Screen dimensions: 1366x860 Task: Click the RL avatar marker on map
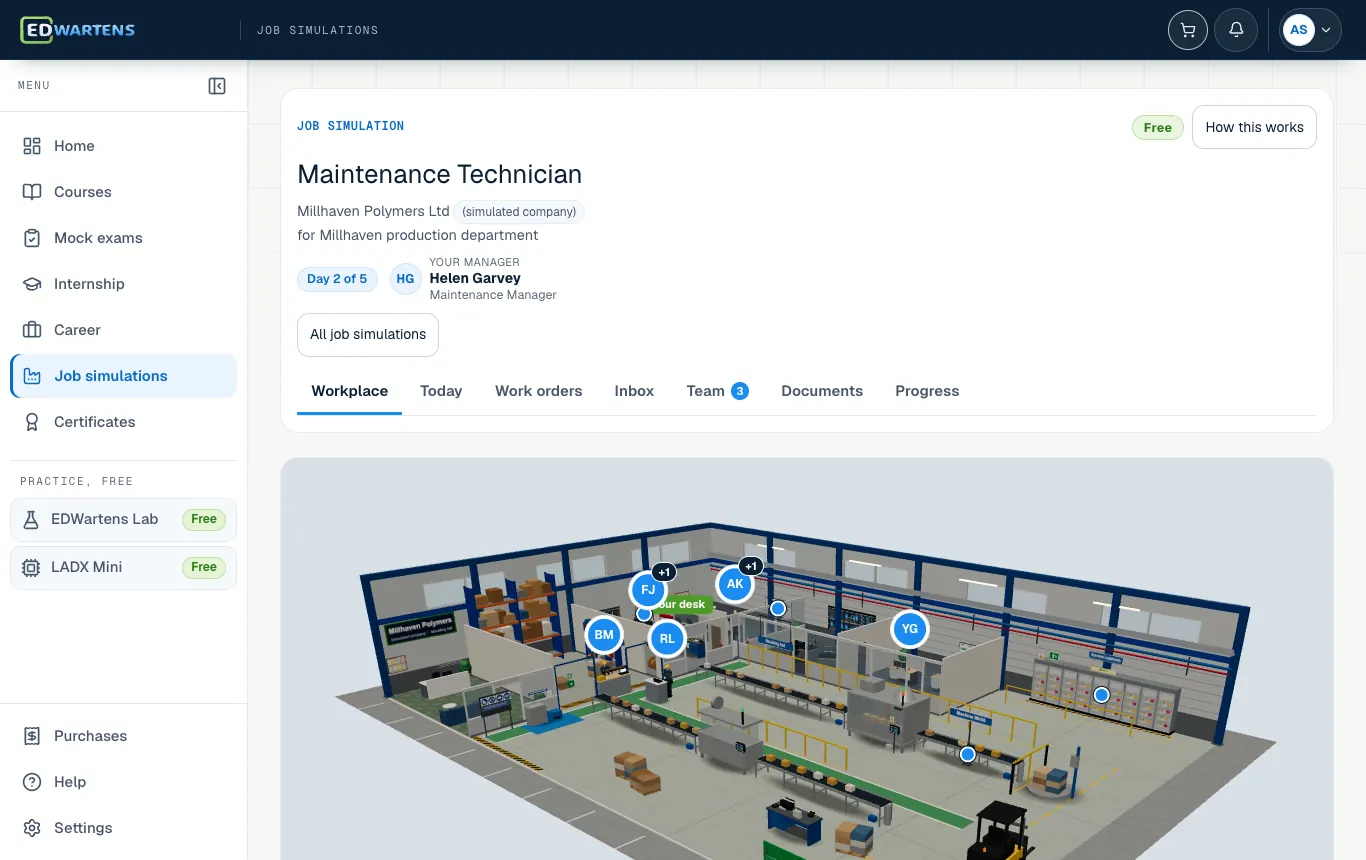(x=667, y=638)
